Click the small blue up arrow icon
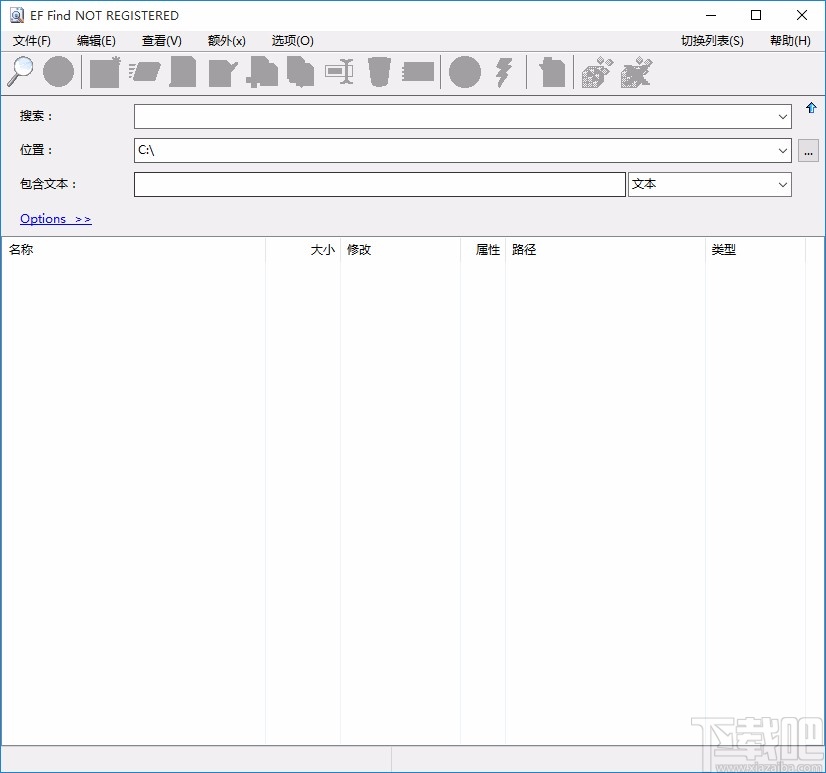This screenshot has height=773, width=826. pyautogui.click(x=811, y=108)
